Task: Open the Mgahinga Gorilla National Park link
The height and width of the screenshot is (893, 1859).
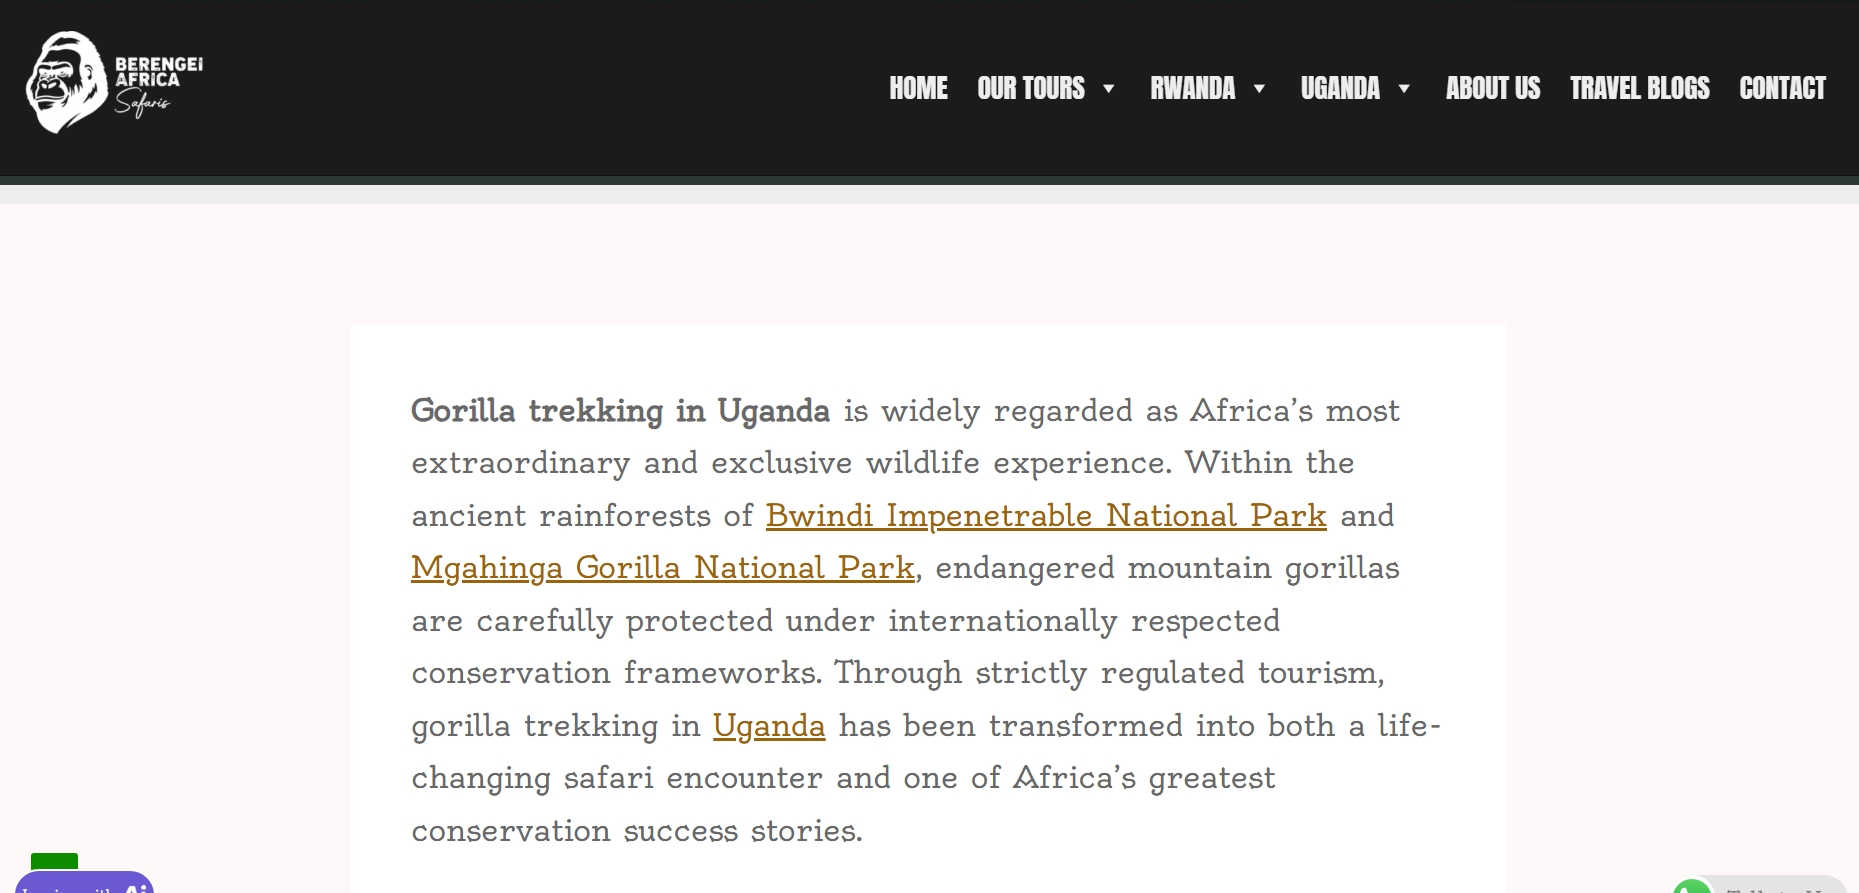Action: click(661, 568)
